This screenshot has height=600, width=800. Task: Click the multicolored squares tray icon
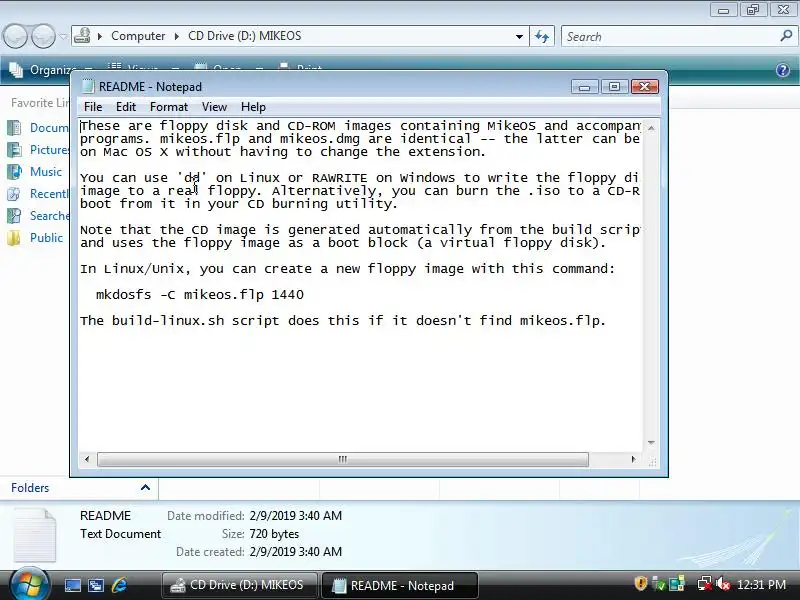pos(677,583)
